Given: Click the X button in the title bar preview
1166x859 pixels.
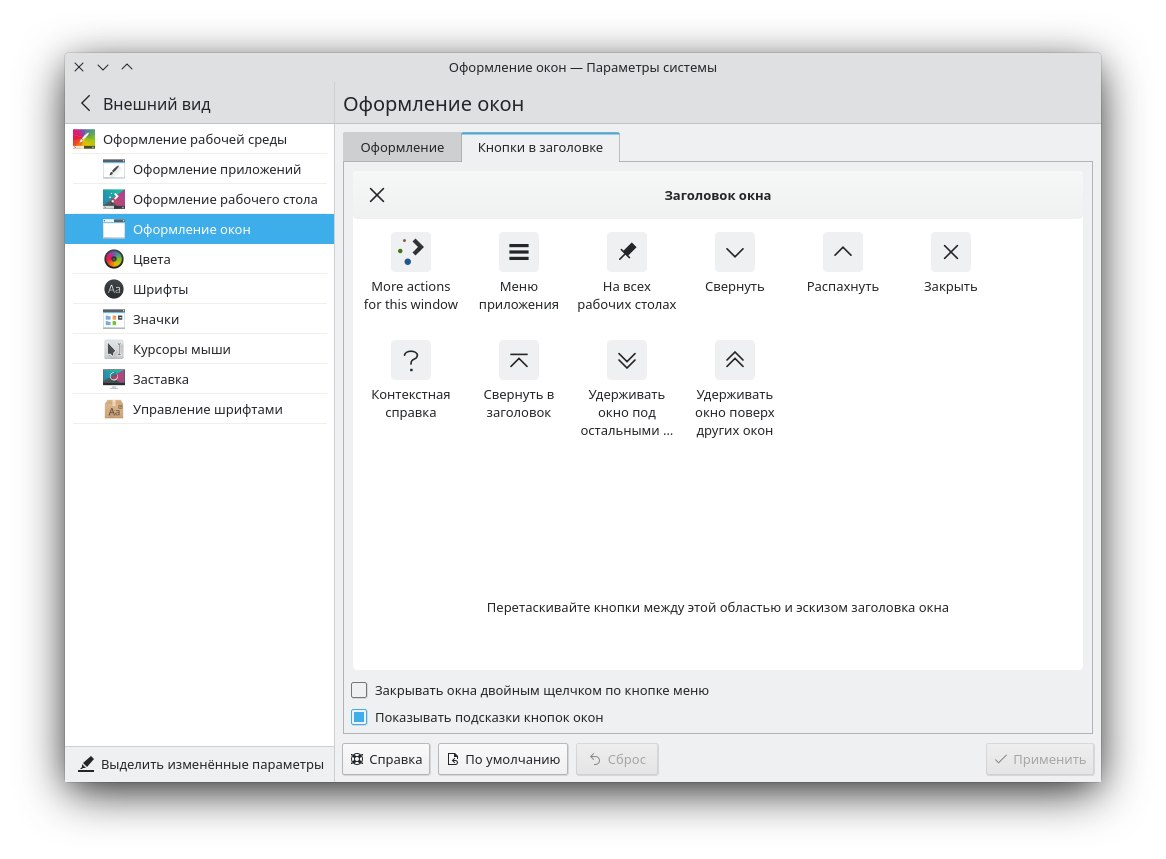Looking at the screenshot, I should click(377, 195).
